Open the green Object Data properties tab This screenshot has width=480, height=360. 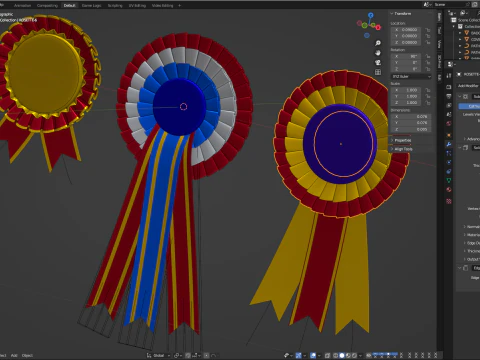click(x=449, y=180)
